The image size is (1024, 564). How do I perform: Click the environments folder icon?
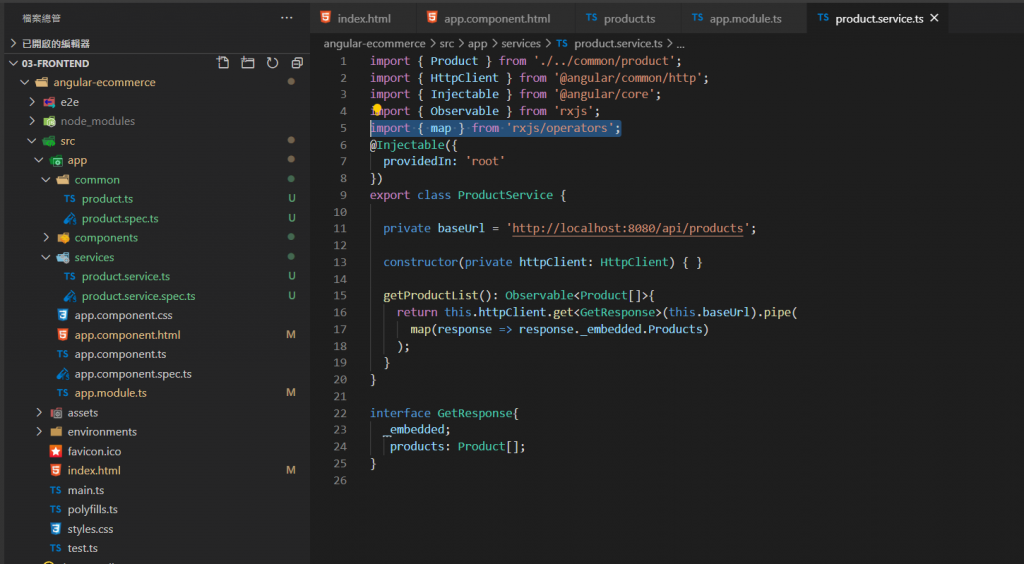pyautogui.click(x=56, y=431)
